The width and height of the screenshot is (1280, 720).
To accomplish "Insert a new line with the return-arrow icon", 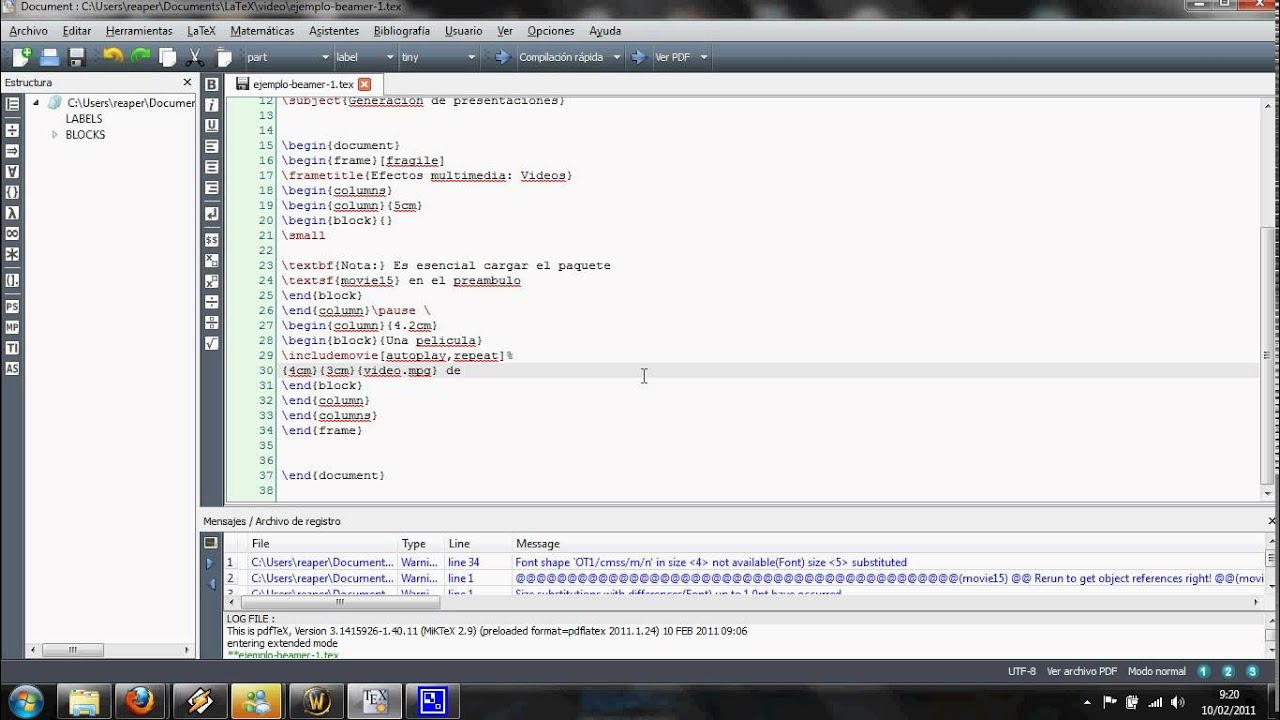I will (212, 213).
